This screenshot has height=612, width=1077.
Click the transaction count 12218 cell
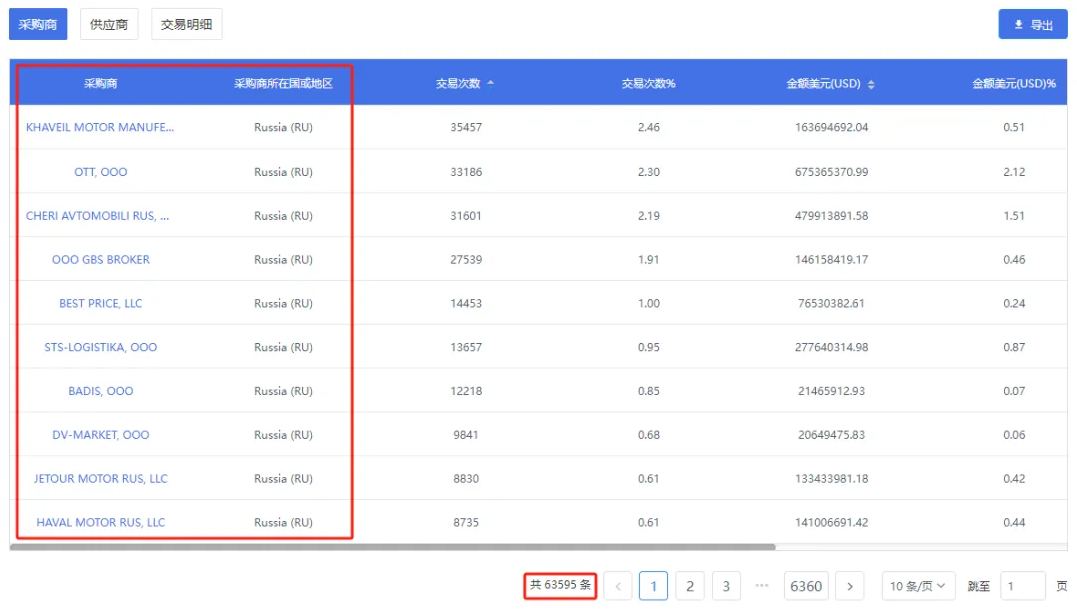[x=466, y=391]
